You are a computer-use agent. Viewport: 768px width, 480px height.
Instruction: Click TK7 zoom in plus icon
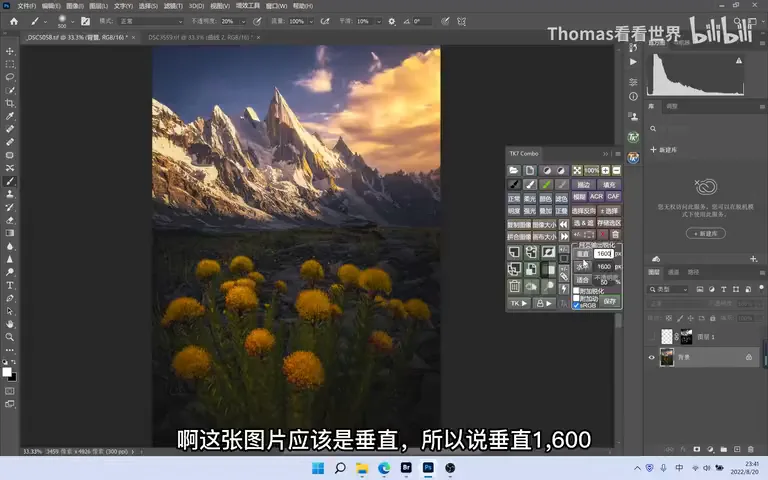point(606,170)
